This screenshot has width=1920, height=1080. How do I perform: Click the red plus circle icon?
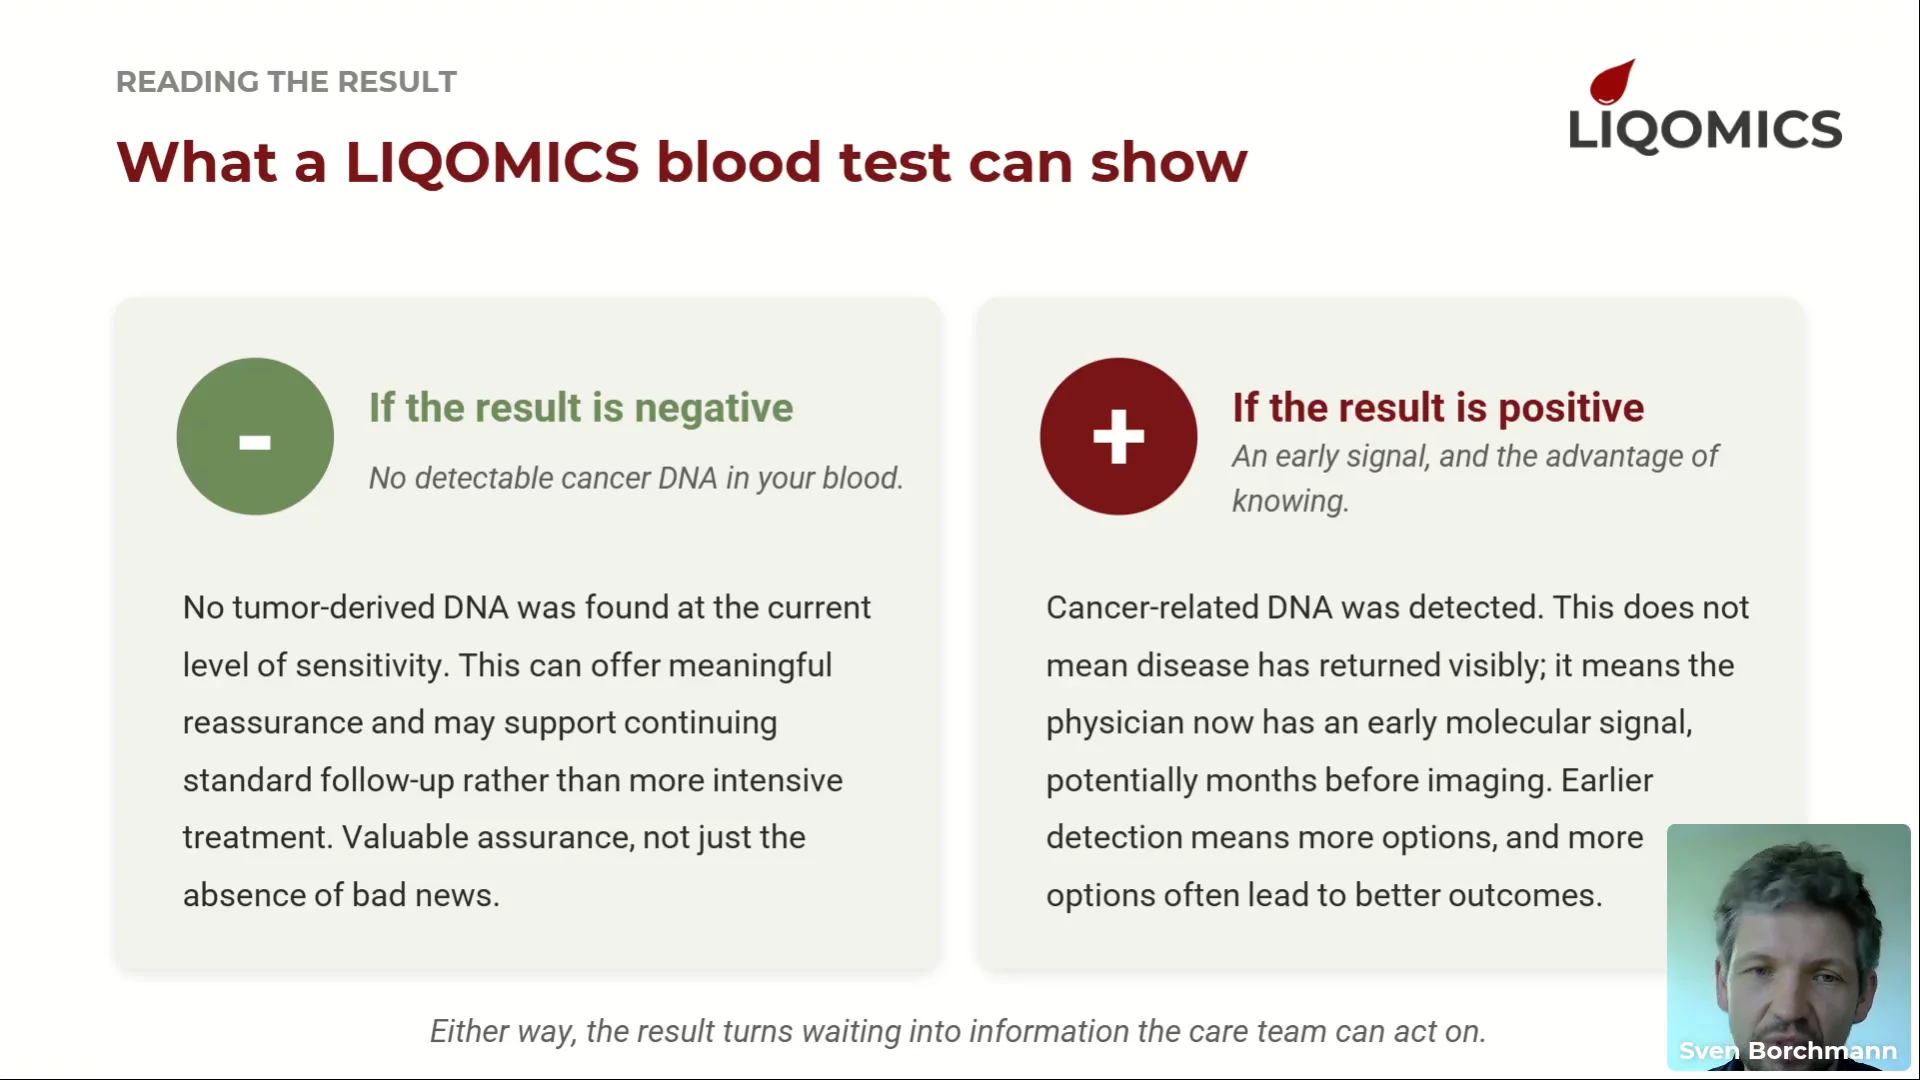coord(1118,437)
